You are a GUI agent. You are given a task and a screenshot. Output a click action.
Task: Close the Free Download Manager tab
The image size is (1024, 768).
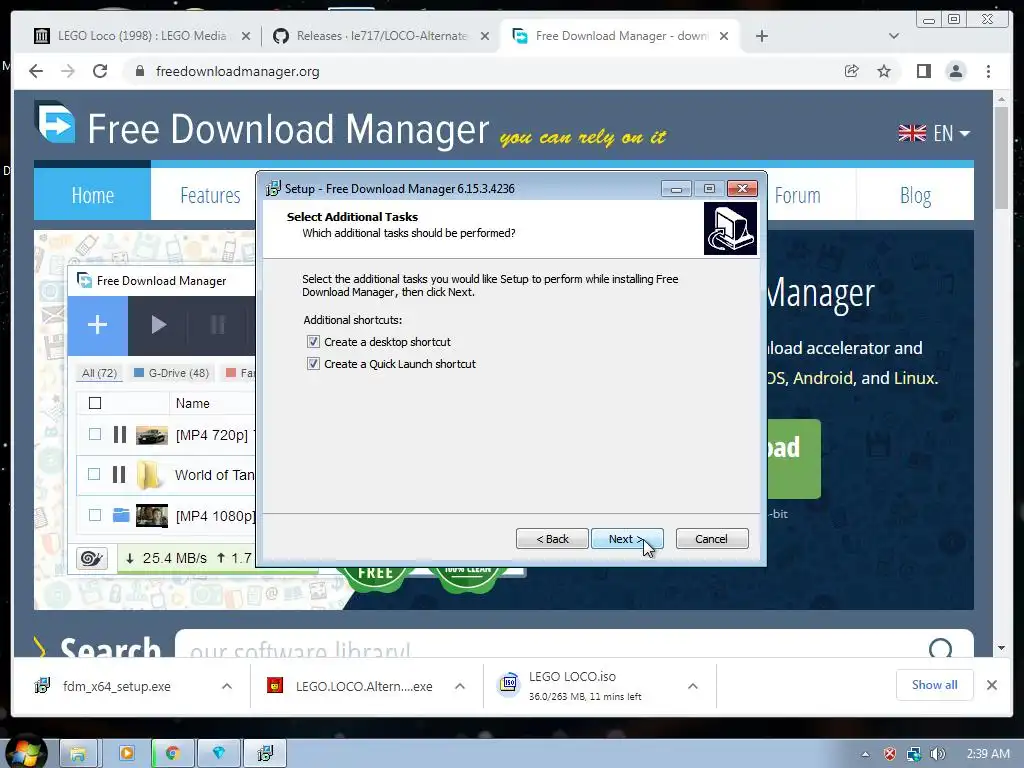(x=724, y=36)
